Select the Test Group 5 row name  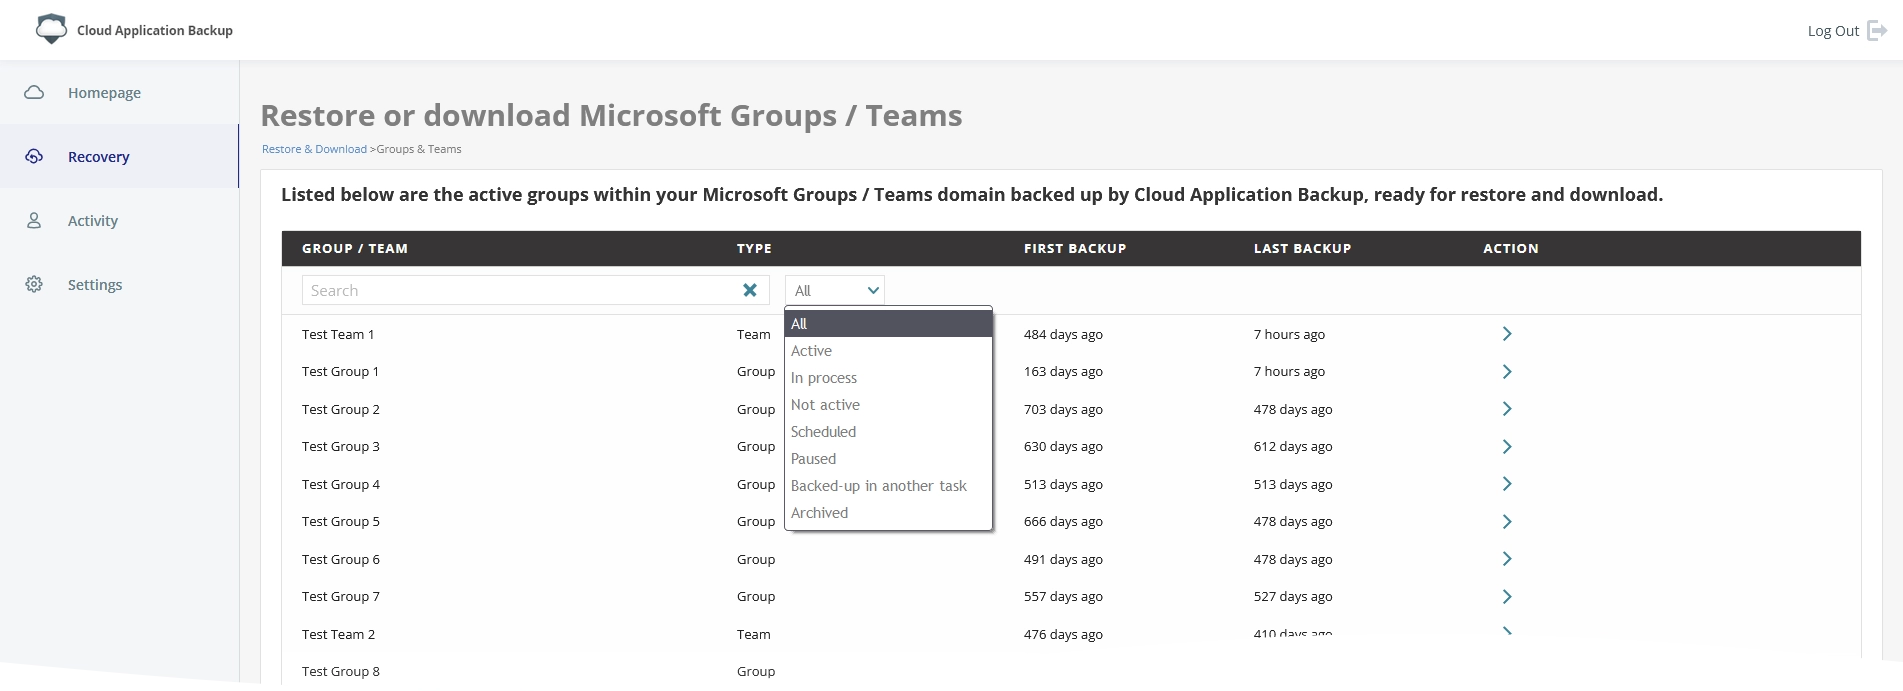coord(341,521)
